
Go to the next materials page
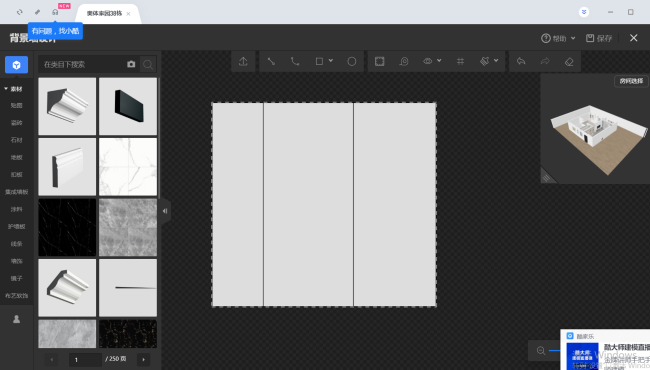point(143,360)
